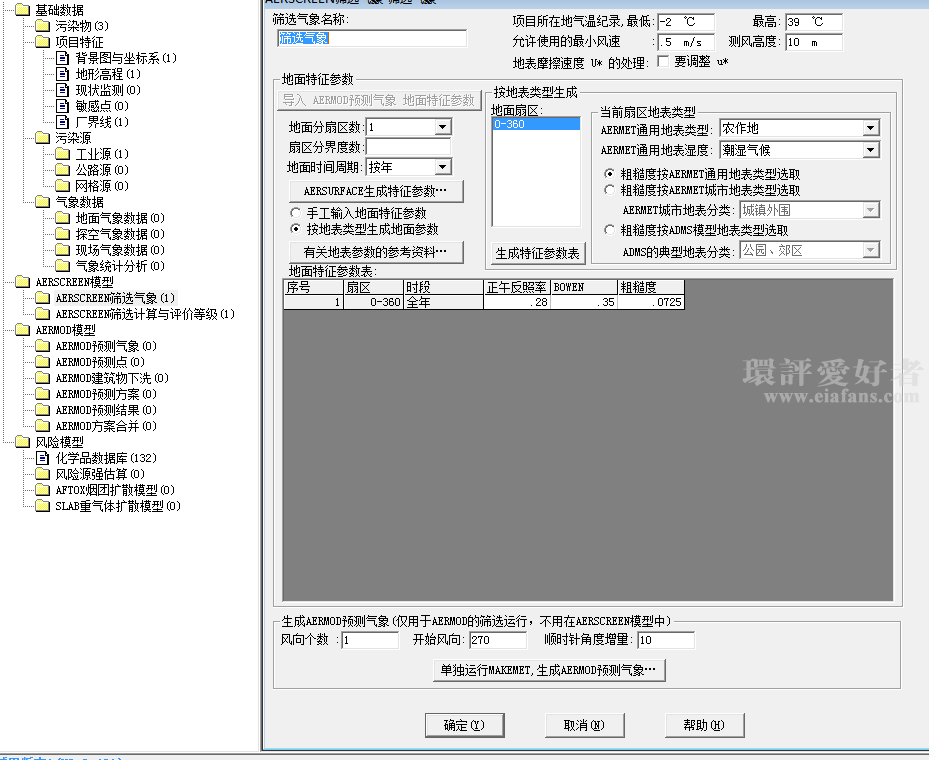929x760 pixels.
Task: Select 手工输入地面特征参数 radio button
Action: [x=296, y=213]
